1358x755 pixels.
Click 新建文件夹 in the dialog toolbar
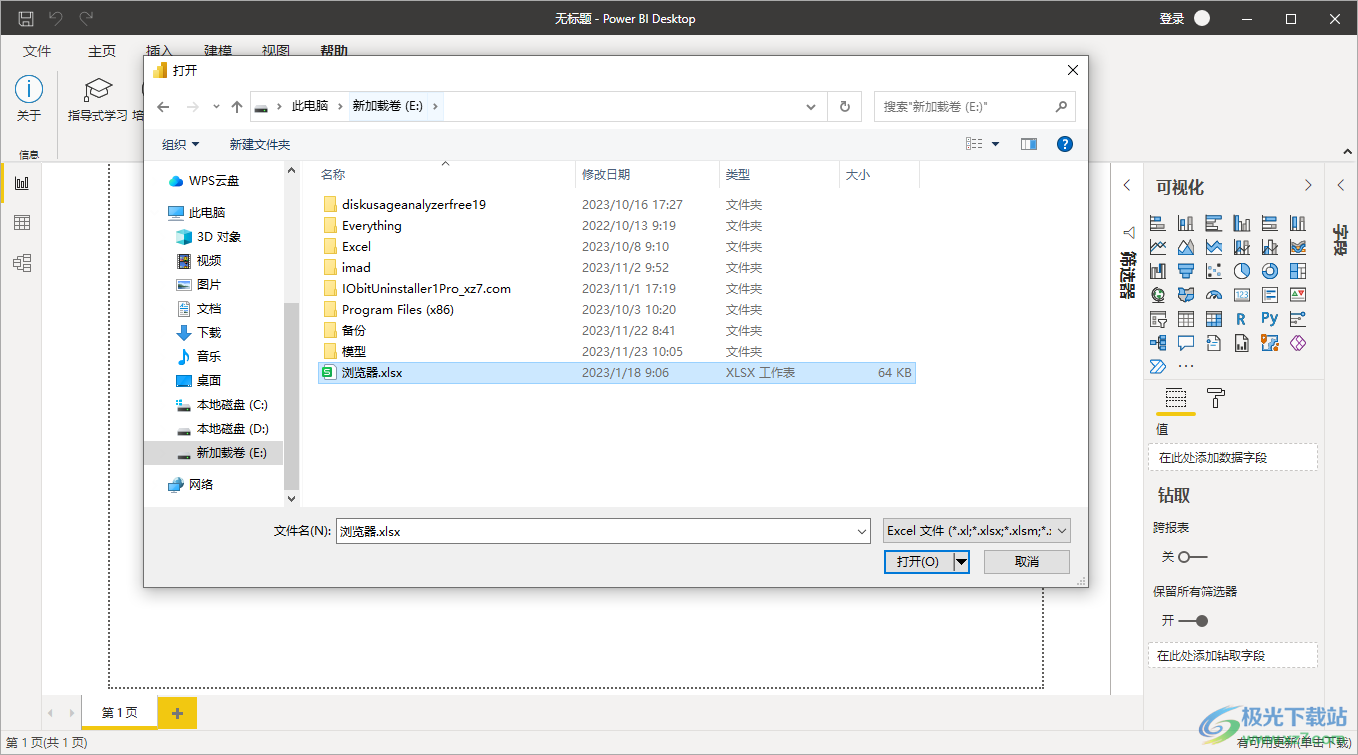point(260,145)
